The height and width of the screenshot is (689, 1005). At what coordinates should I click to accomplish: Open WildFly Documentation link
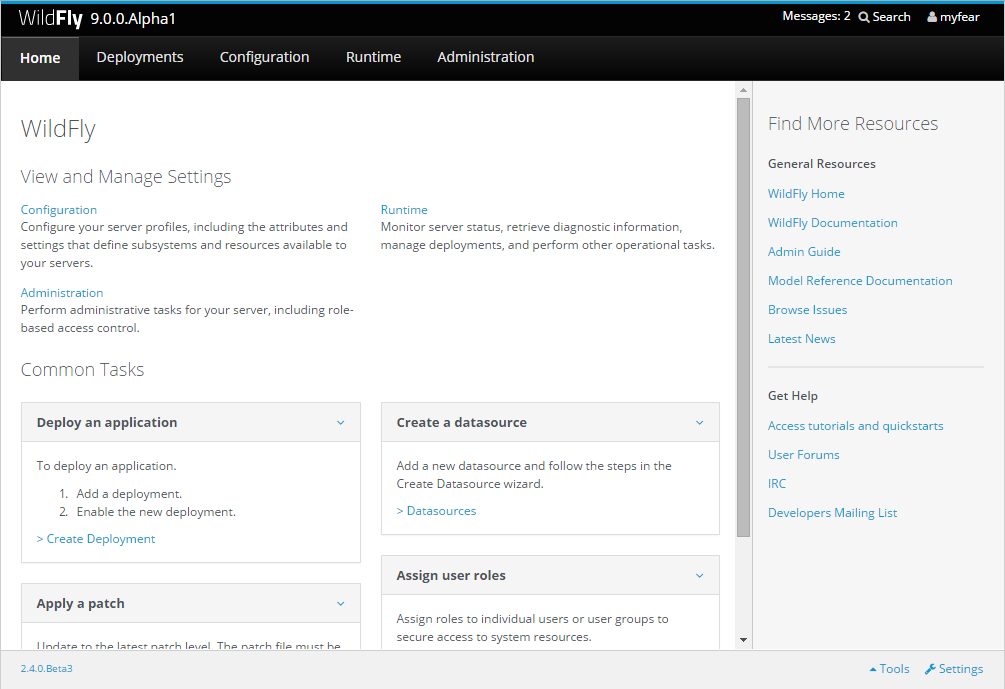coord(832,223)
